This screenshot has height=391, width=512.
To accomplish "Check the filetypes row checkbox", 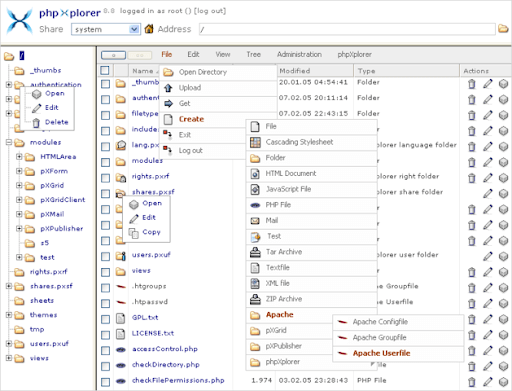I will point(105,115).
